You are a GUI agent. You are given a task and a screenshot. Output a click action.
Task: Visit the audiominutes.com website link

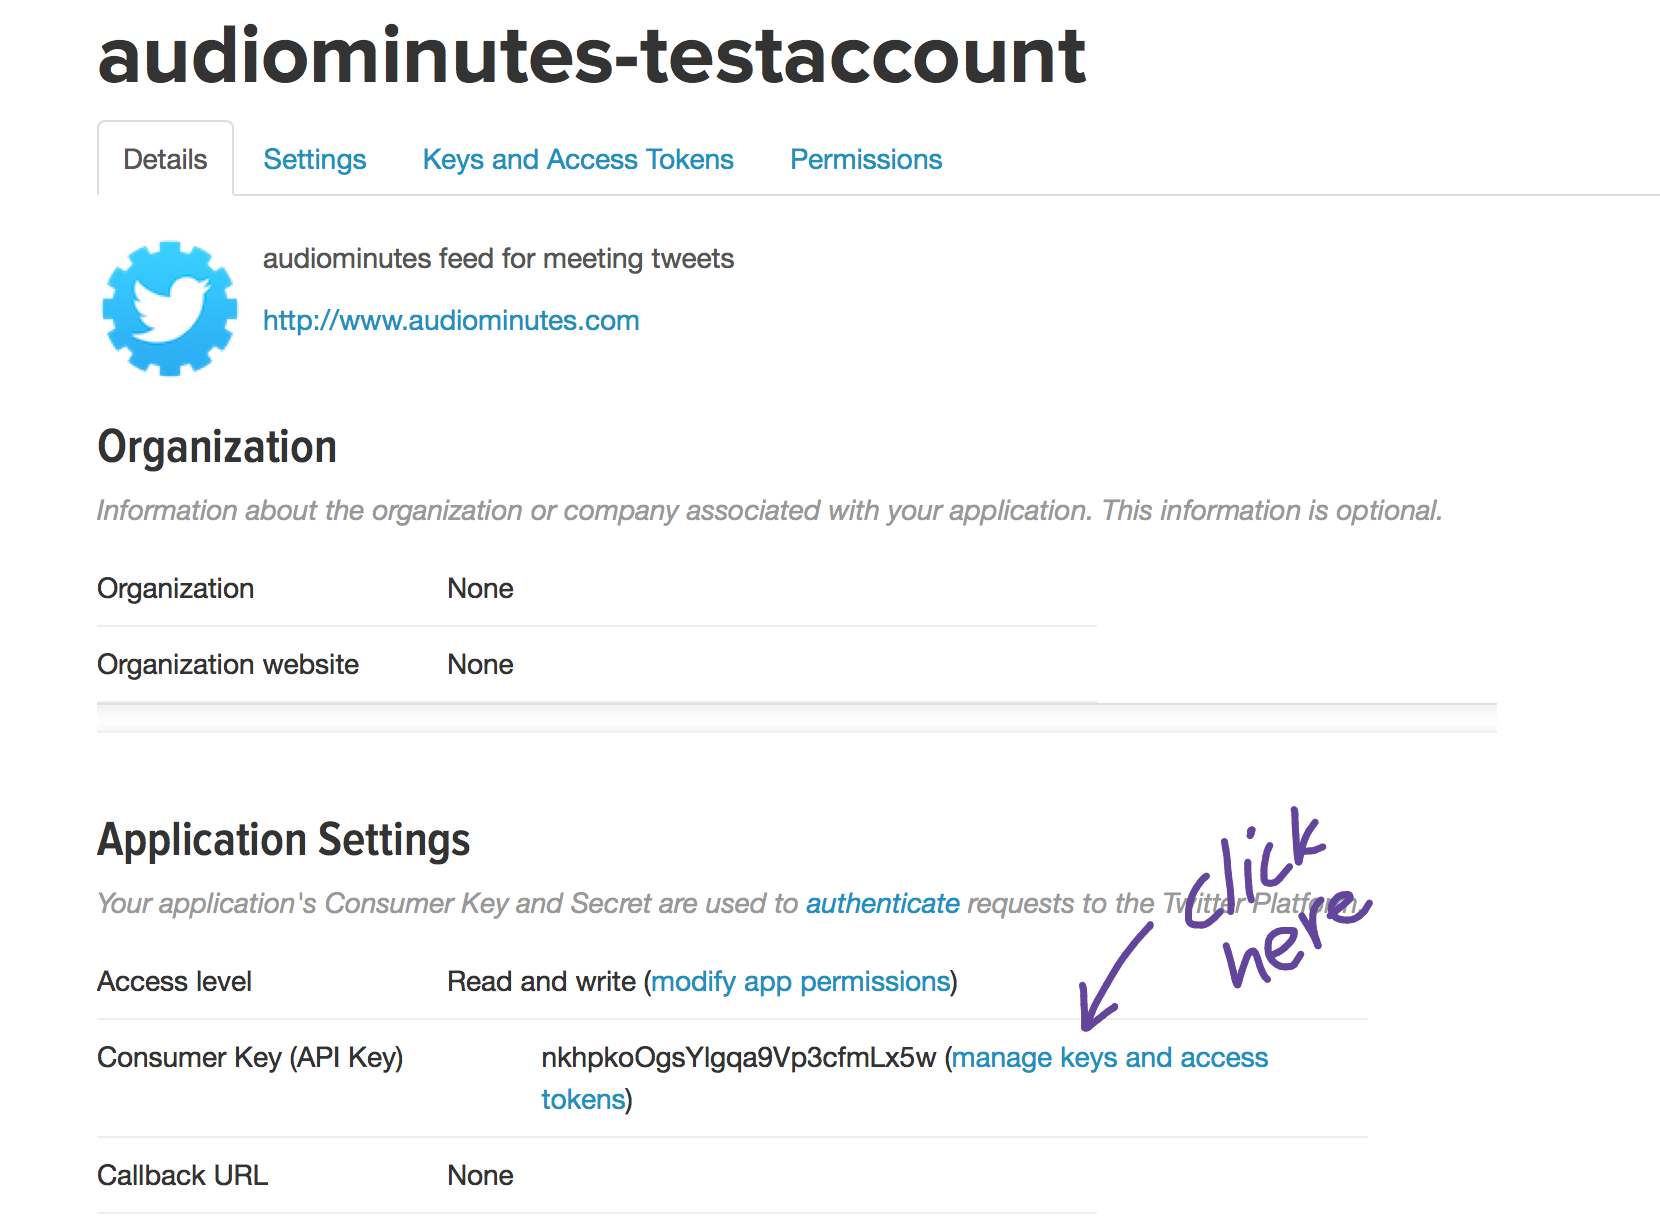(x=451, y=320)
